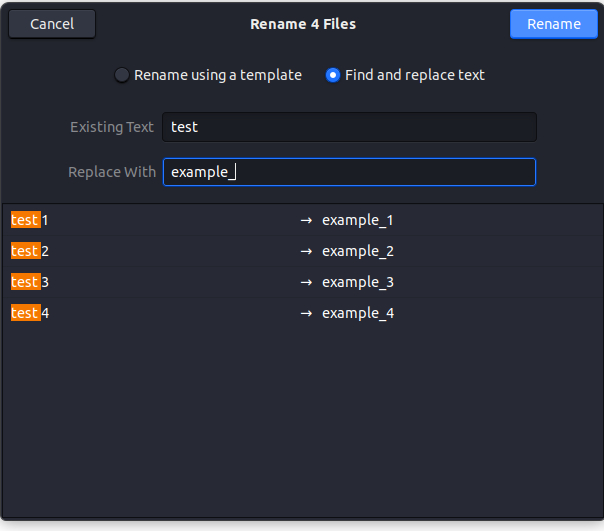Click the Cancel button
Viewport: 604px width, 531px height.
(x=52, y=24)
